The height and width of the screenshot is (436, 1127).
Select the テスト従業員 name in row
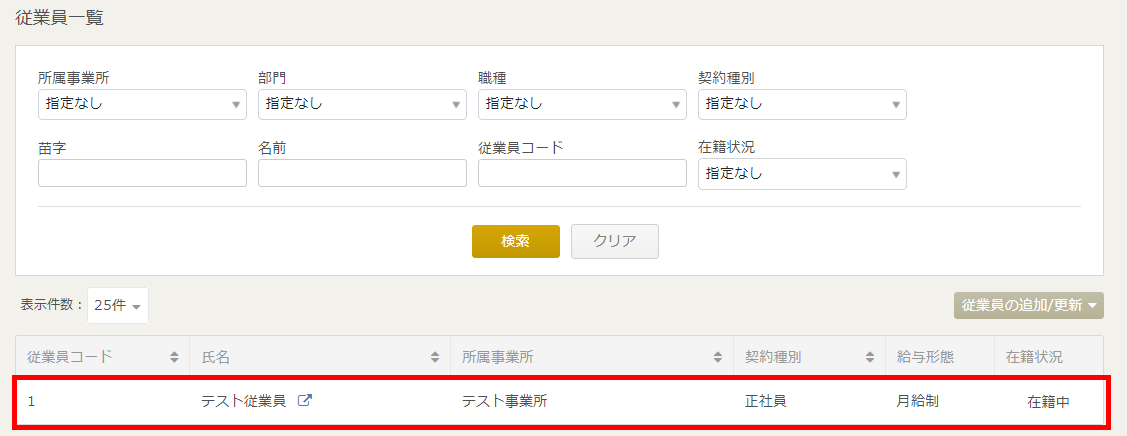pyautogui.click(x=244, y=402)
